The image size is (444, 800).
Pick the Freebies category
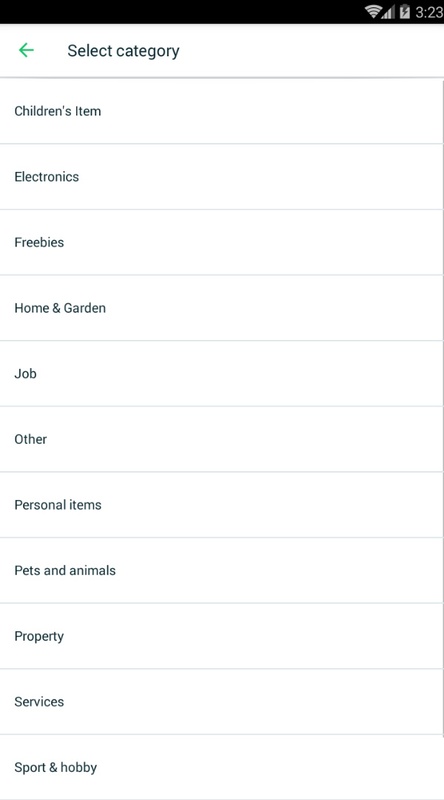(x=221, y=242)
